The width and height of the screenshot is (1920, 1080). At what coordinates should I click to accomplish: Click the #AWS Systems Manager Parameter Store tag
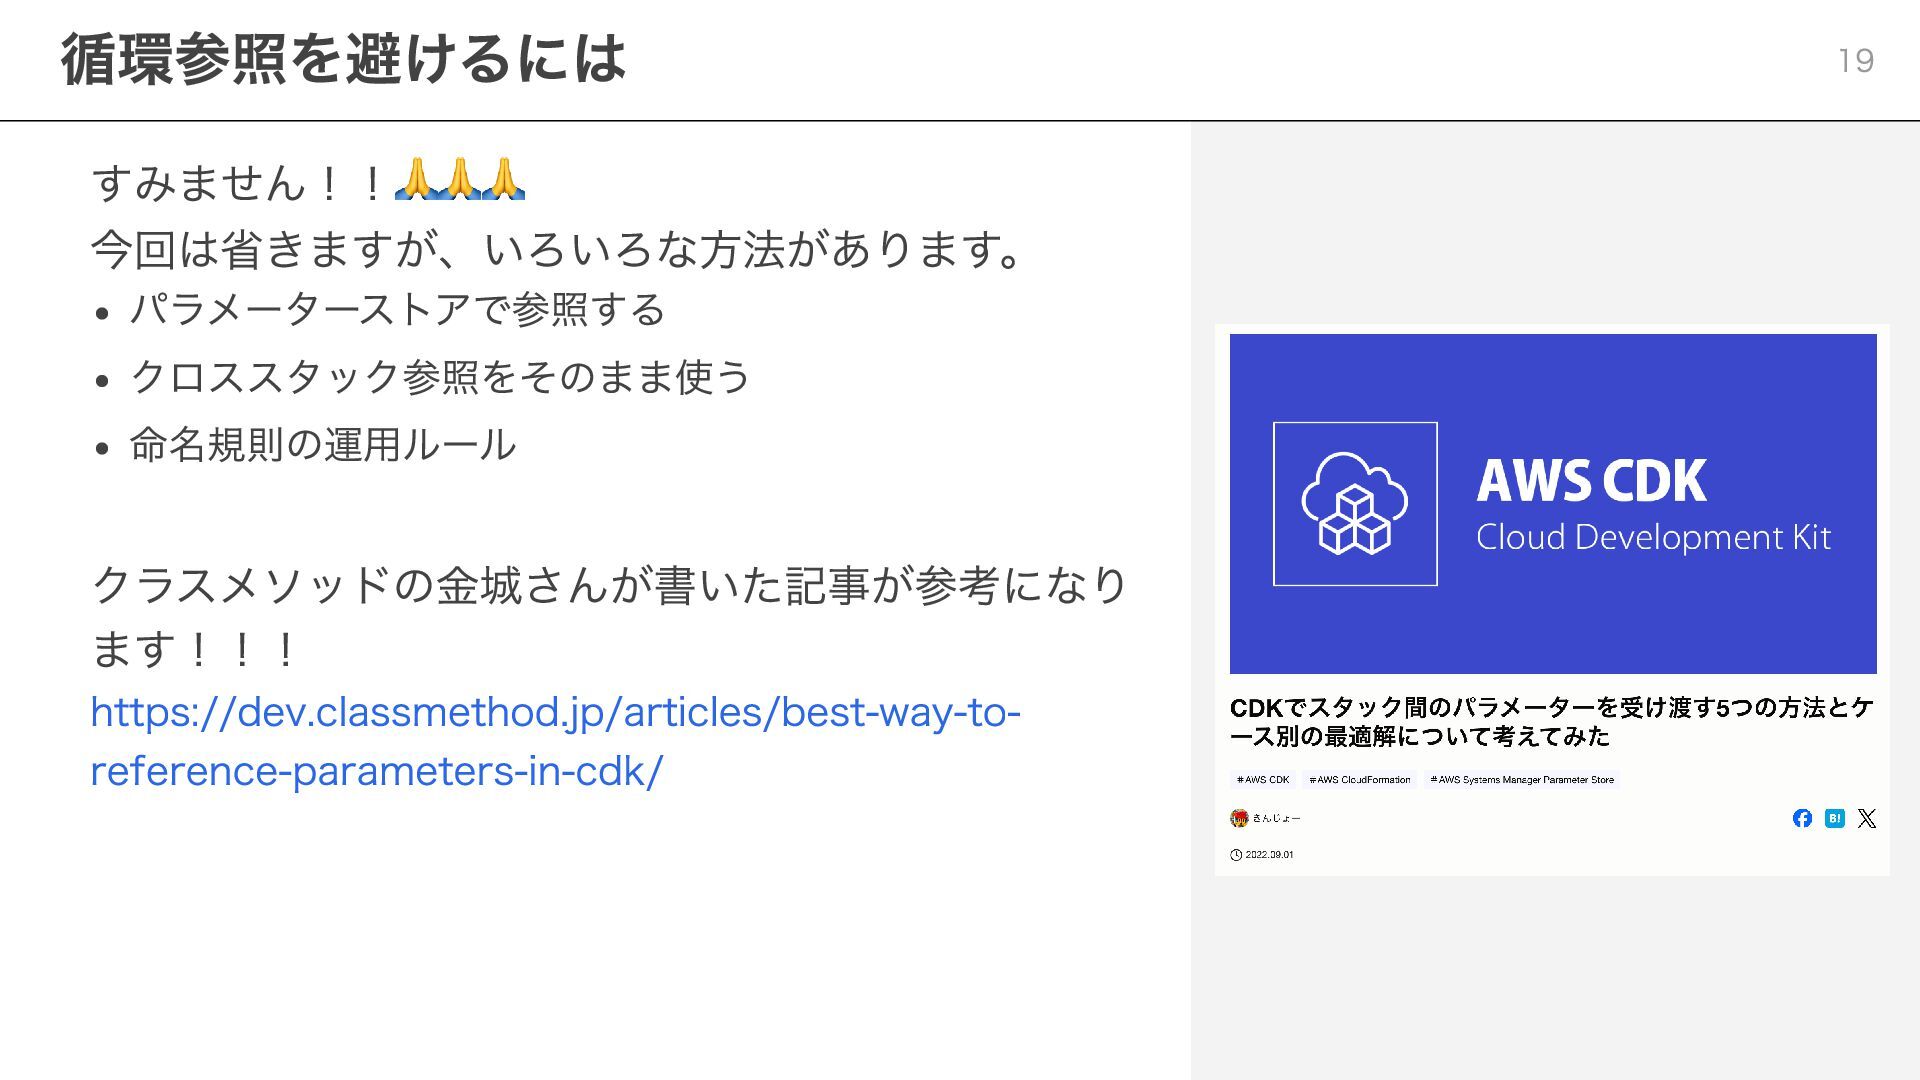click(x=1522, y=780)
